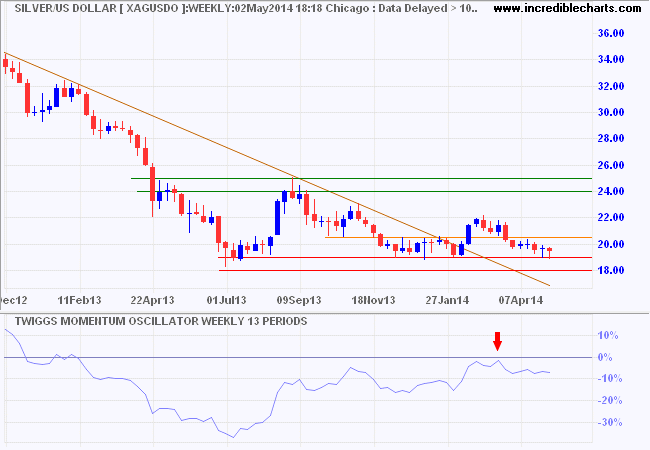Click the 09Sep13 date label
Screen dimensions: 650x450
[299, 300]
